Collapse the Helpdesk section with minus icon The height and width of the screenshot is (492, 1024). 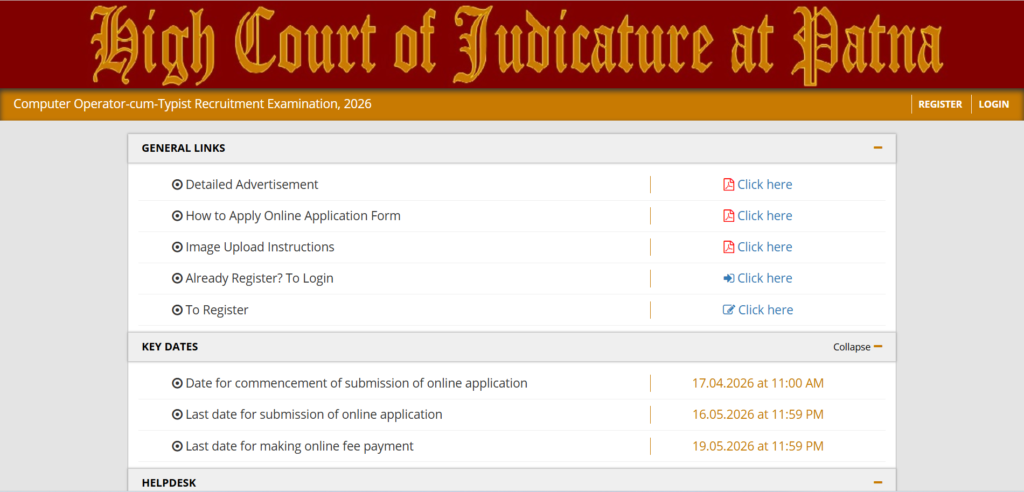[x=878, y=483]
